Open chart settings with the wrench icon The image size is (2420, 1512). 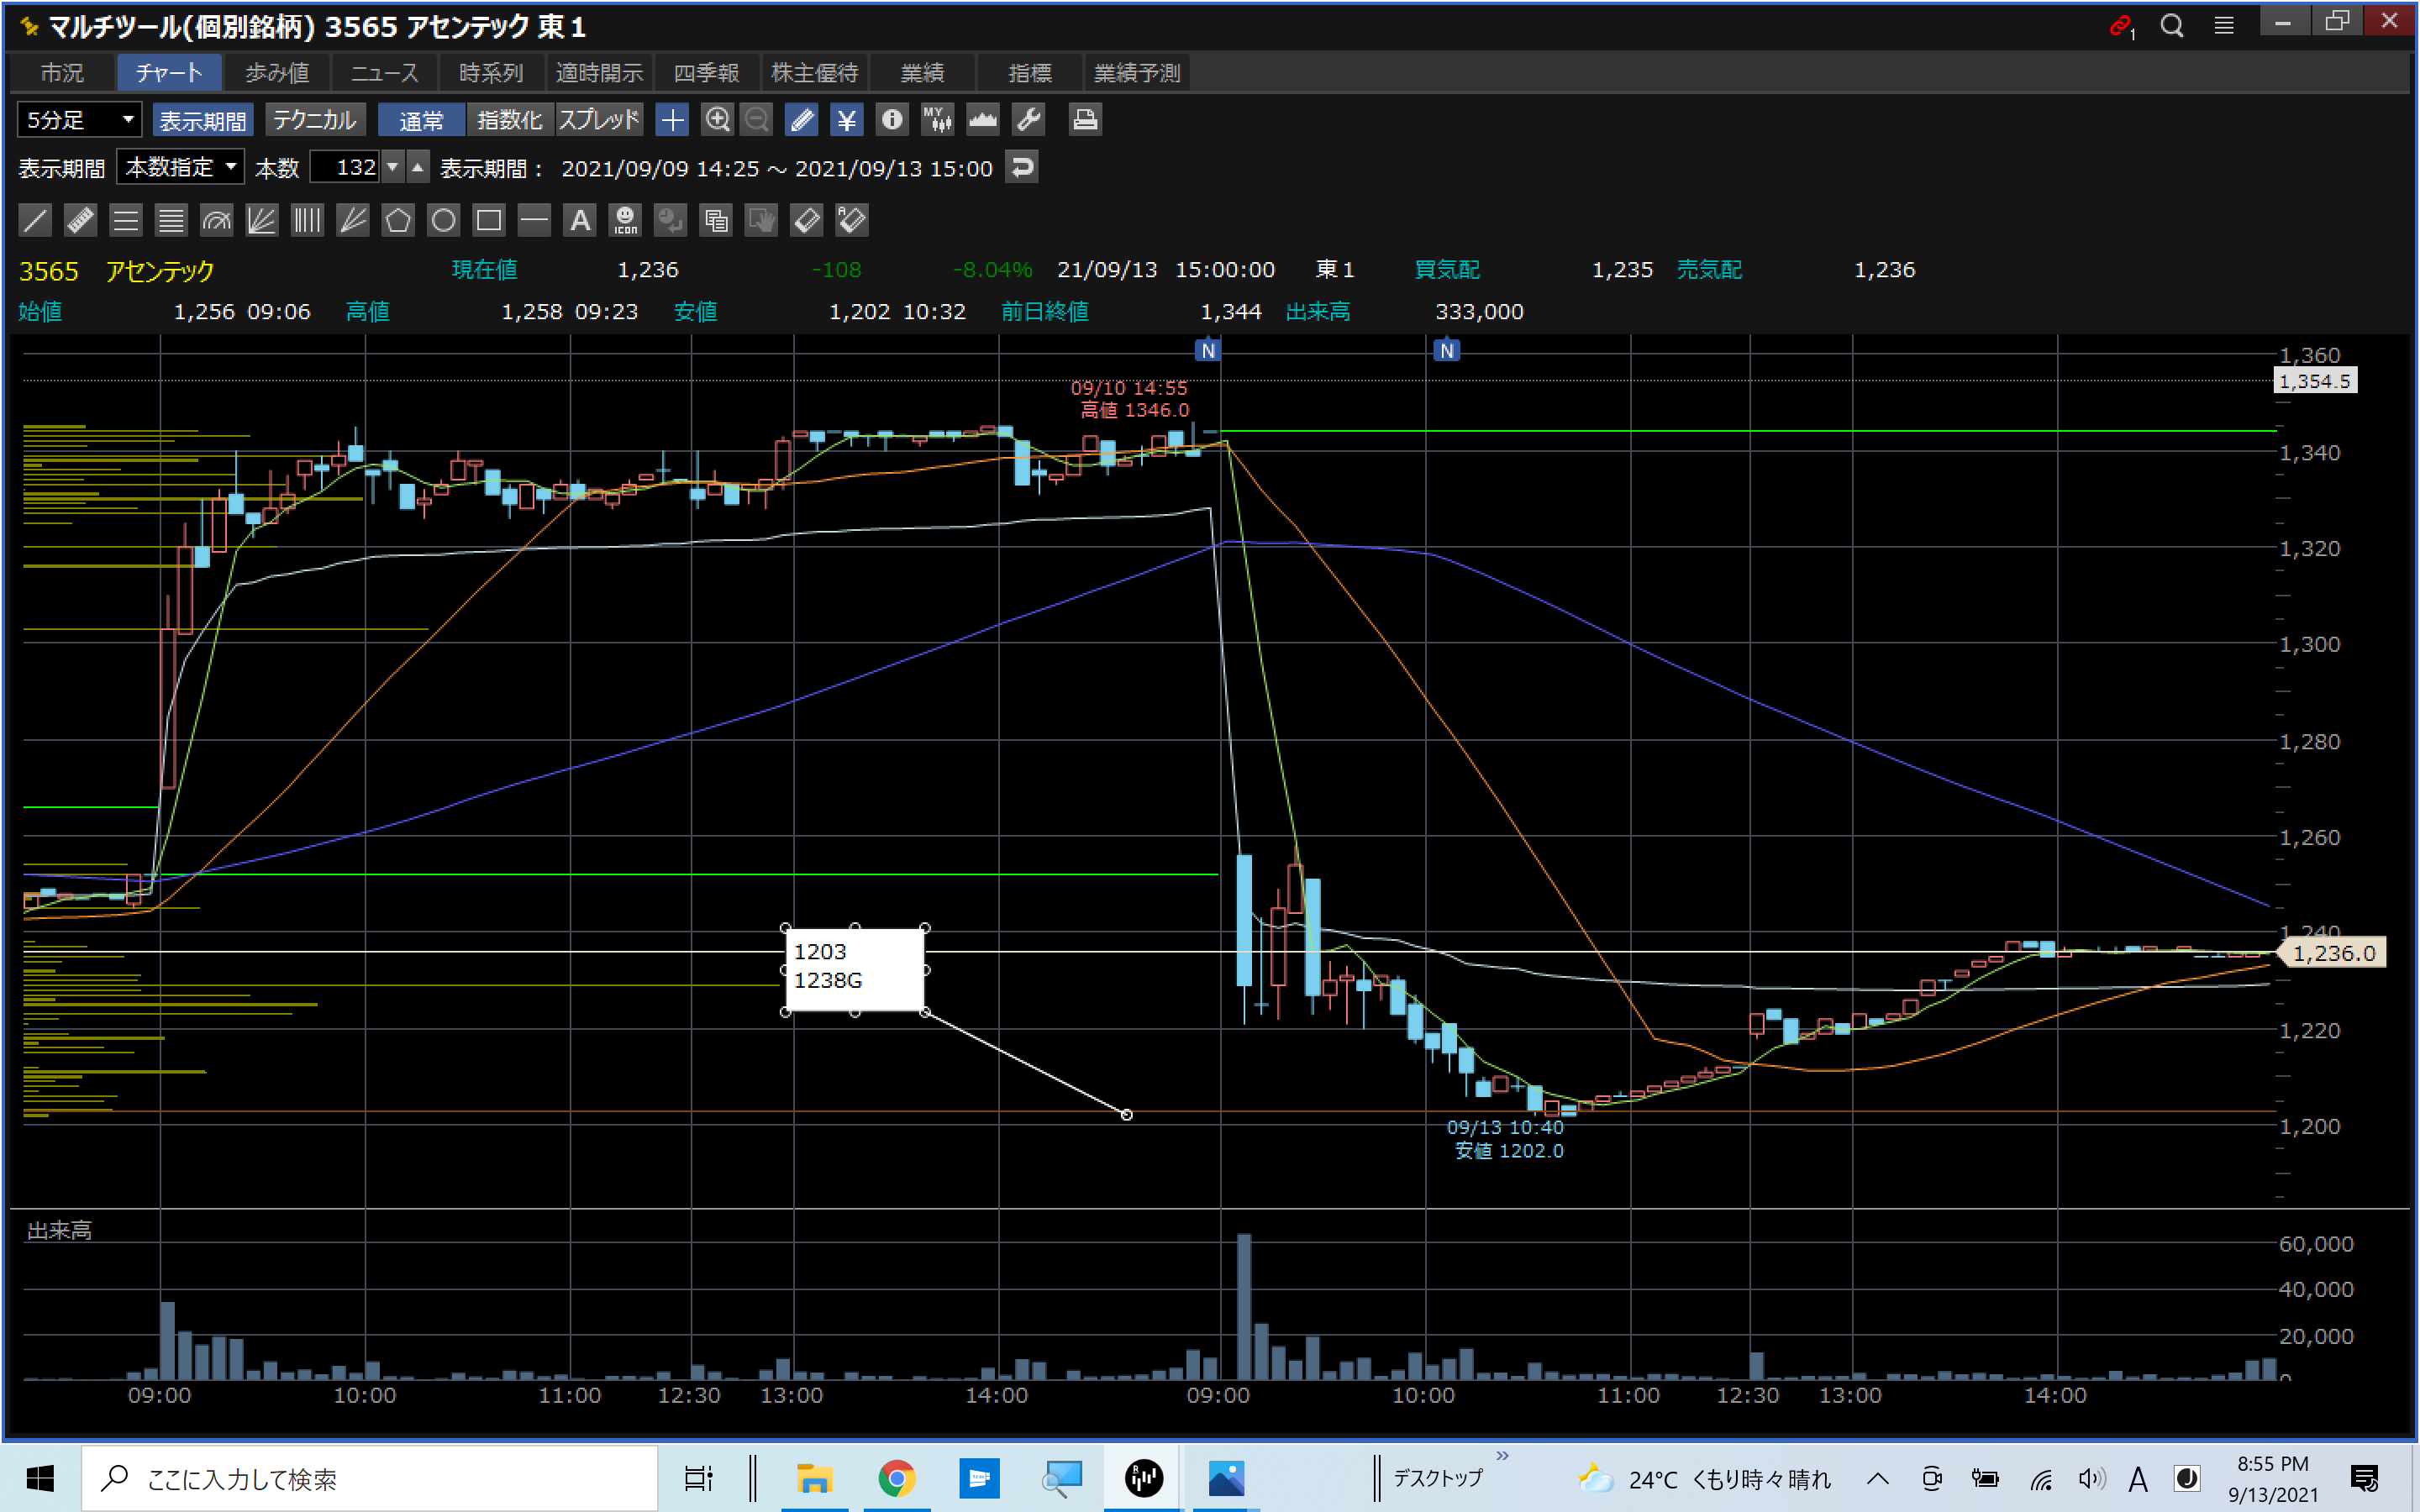[x=1028, y=120]
